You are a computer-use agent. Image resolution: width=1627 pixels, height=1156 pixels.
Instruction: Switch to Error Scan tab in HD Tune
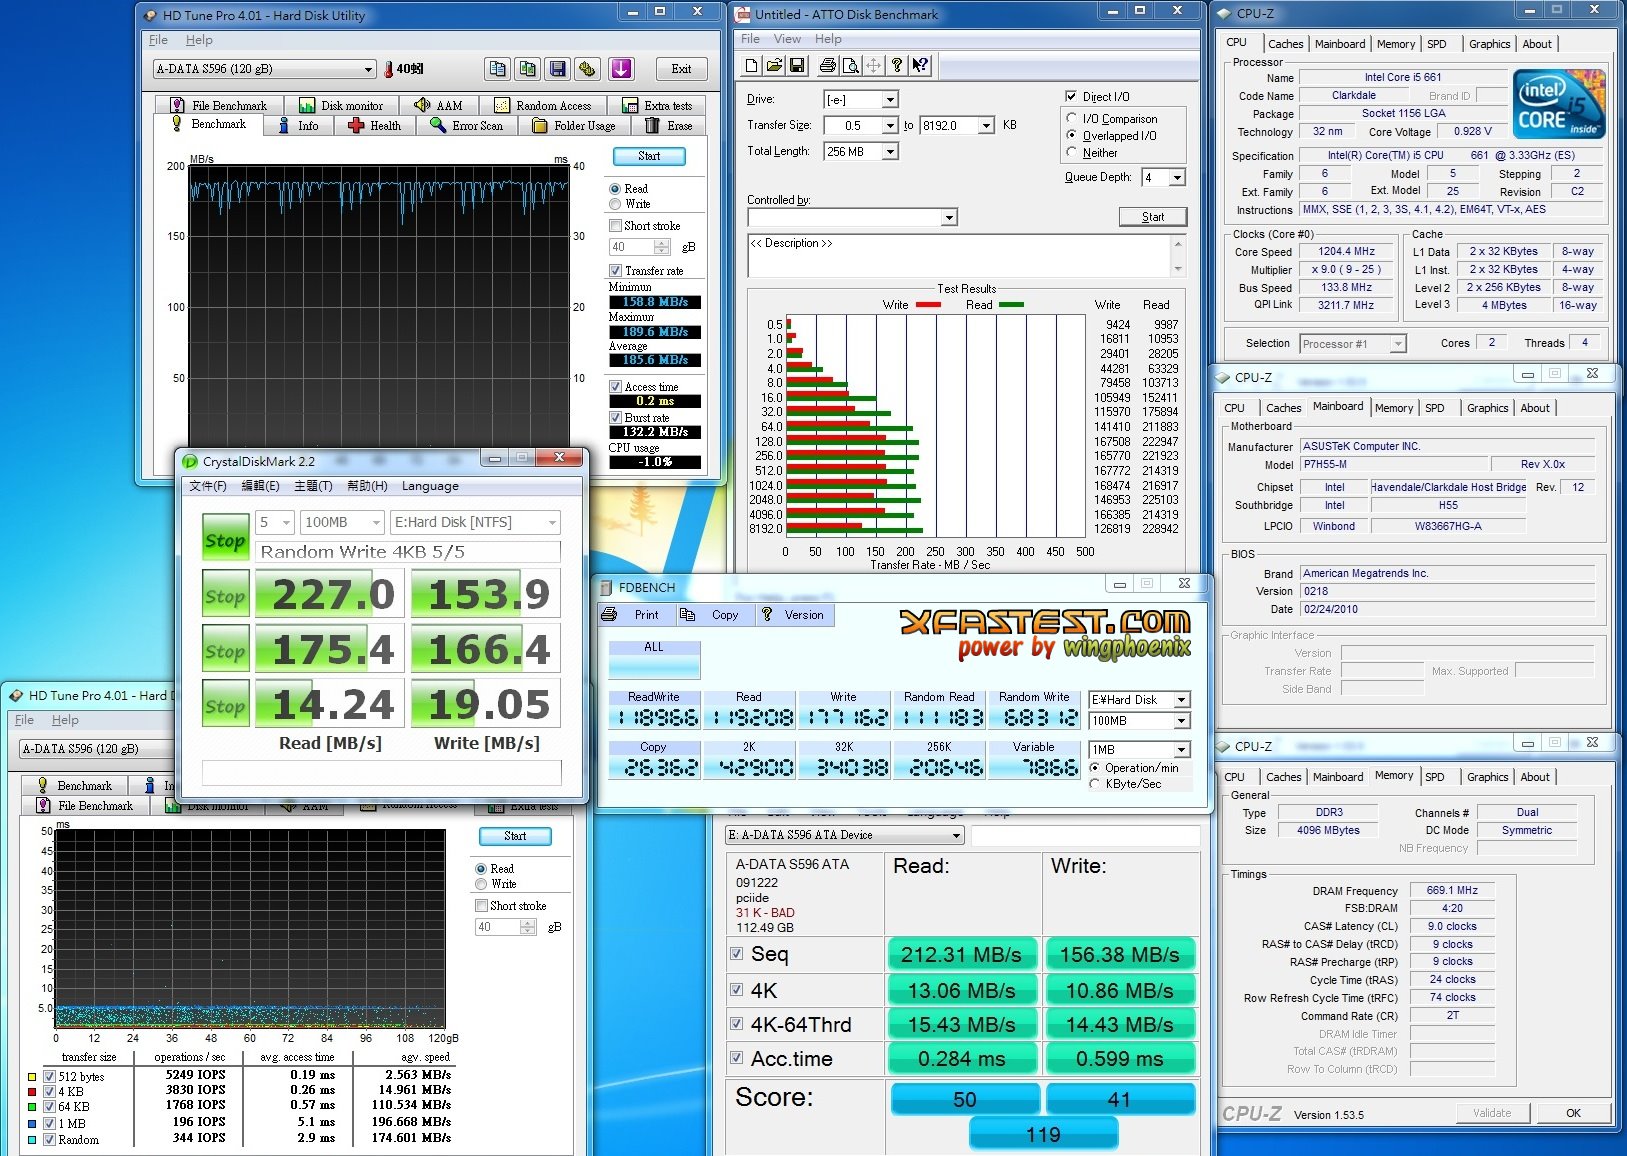tap(467, 126)
